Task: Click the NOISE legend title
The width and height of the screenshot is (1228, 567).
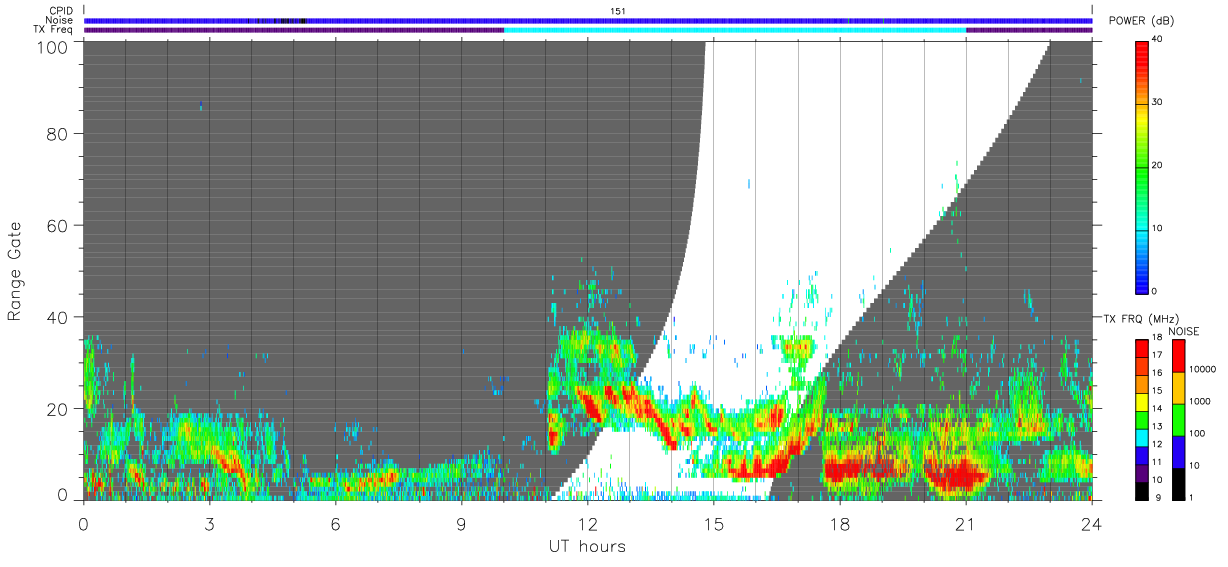Action: 1184,331
